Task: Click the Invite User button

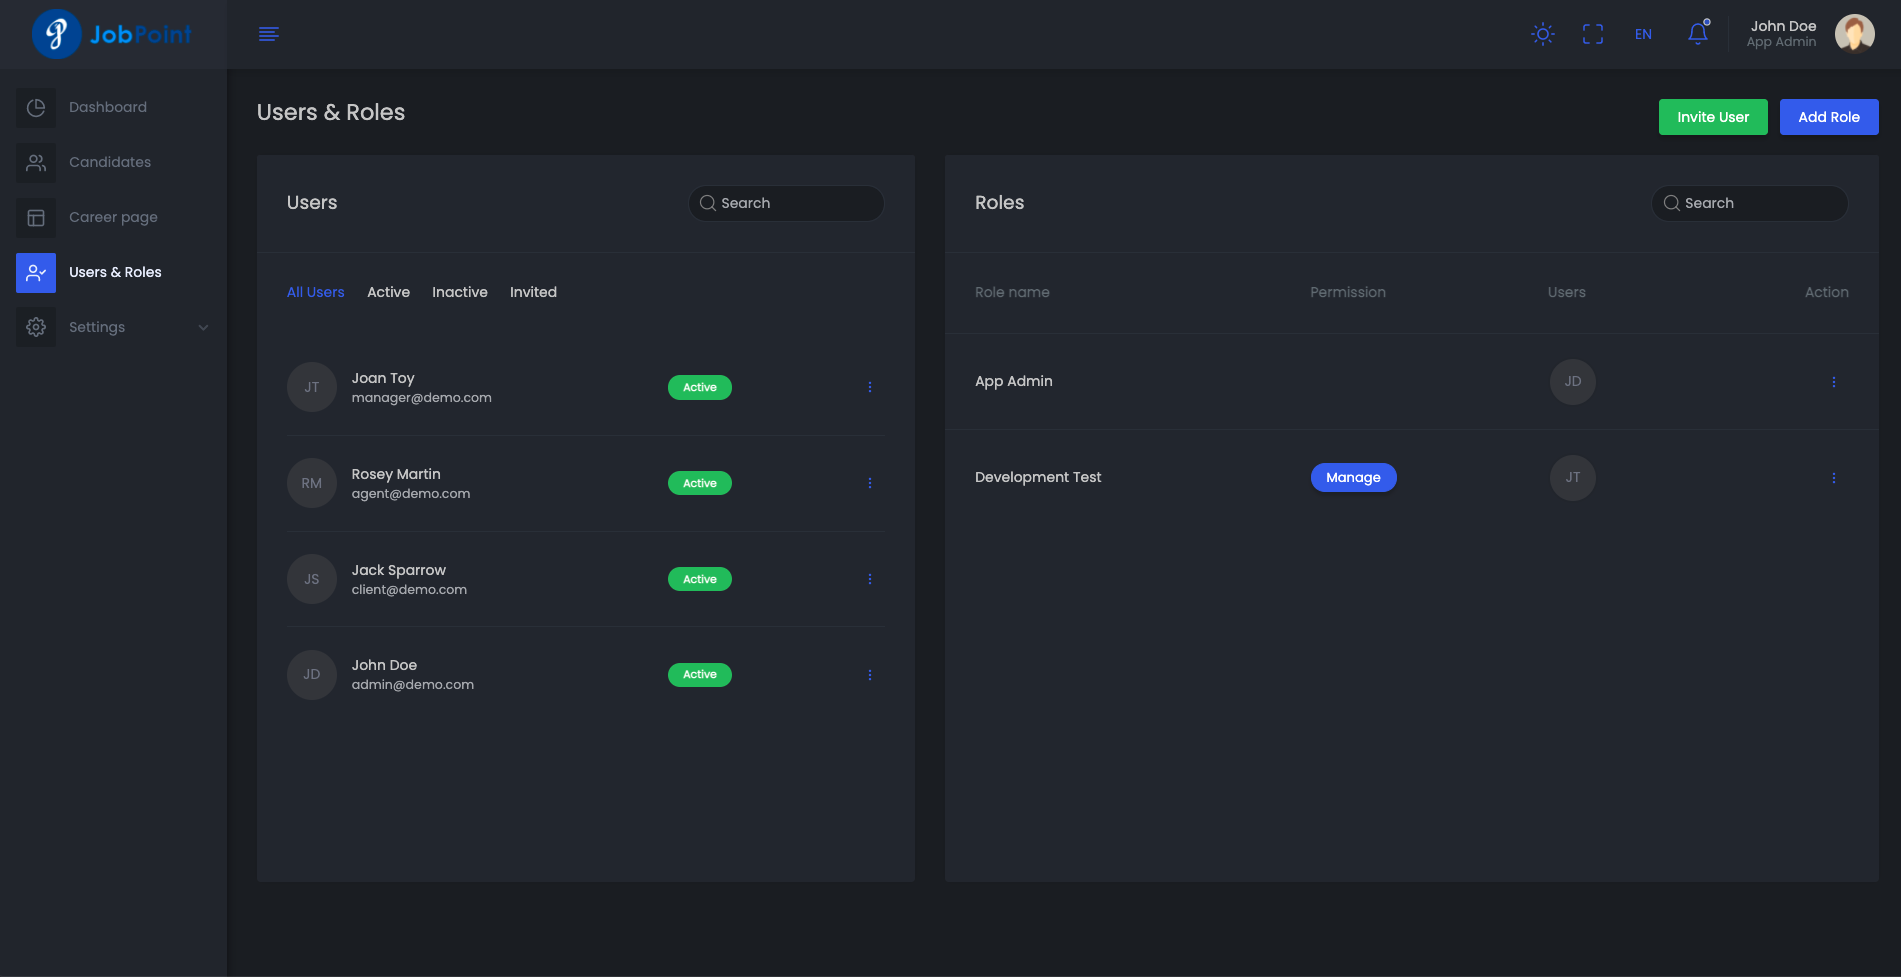Action: click(1712, 117)
